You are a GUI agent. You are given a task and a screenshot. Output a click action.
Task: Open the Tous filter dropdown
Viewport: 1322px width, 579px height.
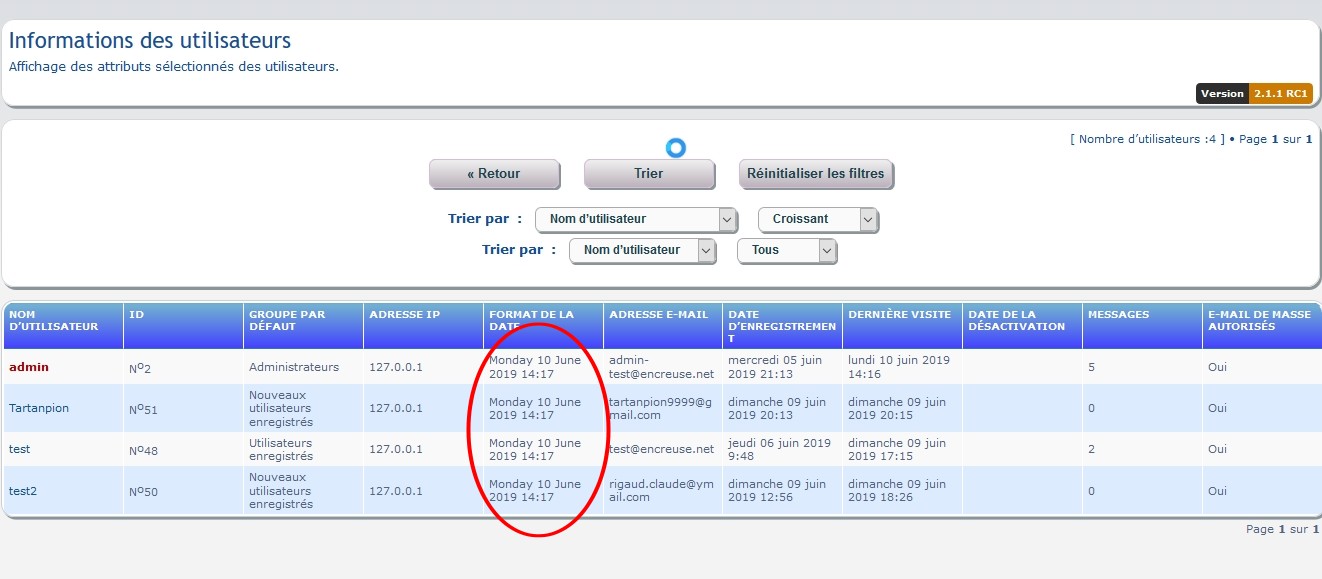786,250
